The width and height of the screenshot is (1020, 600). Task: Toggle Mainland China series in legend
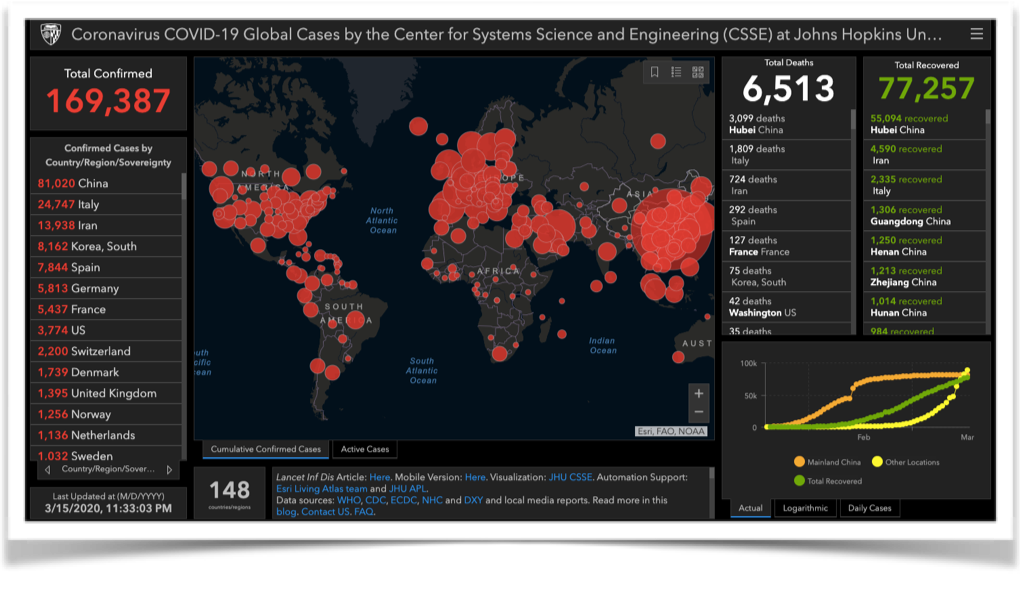point(827,462)
